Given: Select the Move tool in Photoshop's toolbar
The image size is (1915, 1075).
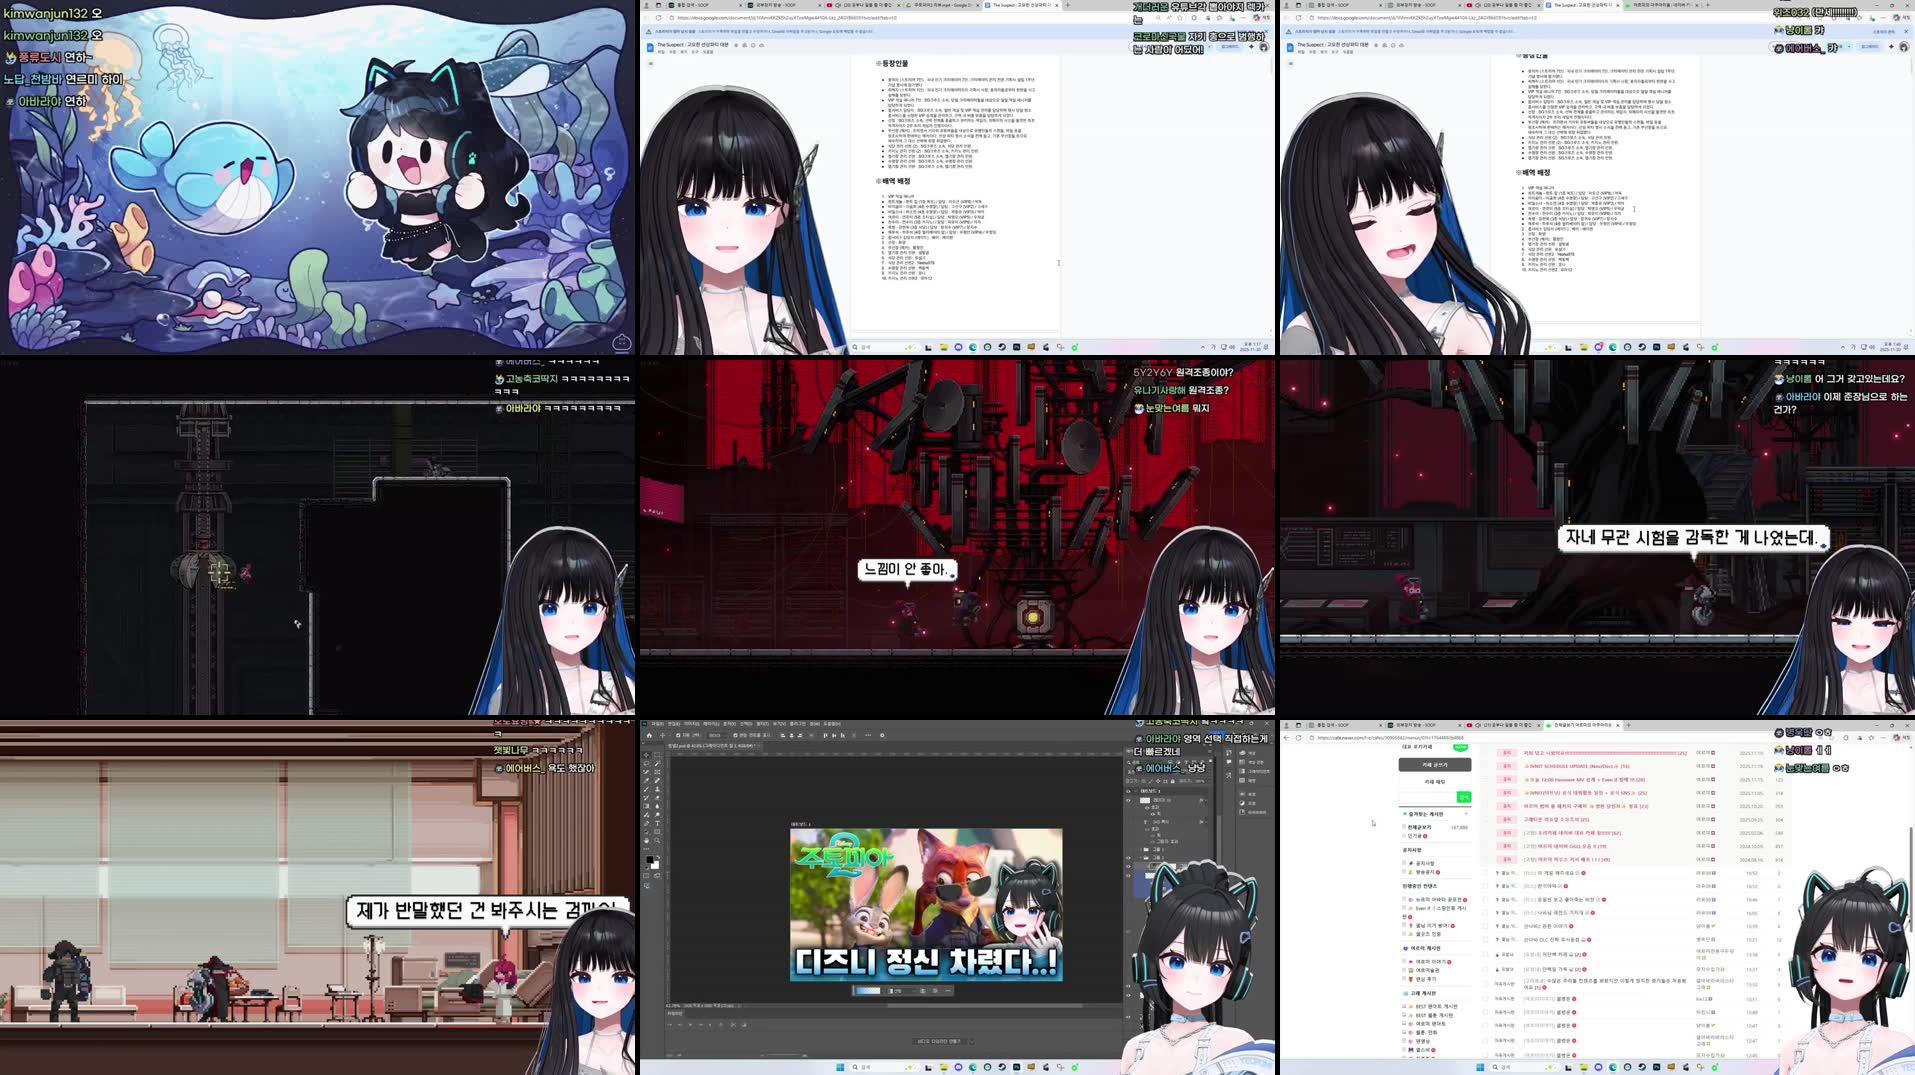Looking at the screenshot, I should 646,755.
